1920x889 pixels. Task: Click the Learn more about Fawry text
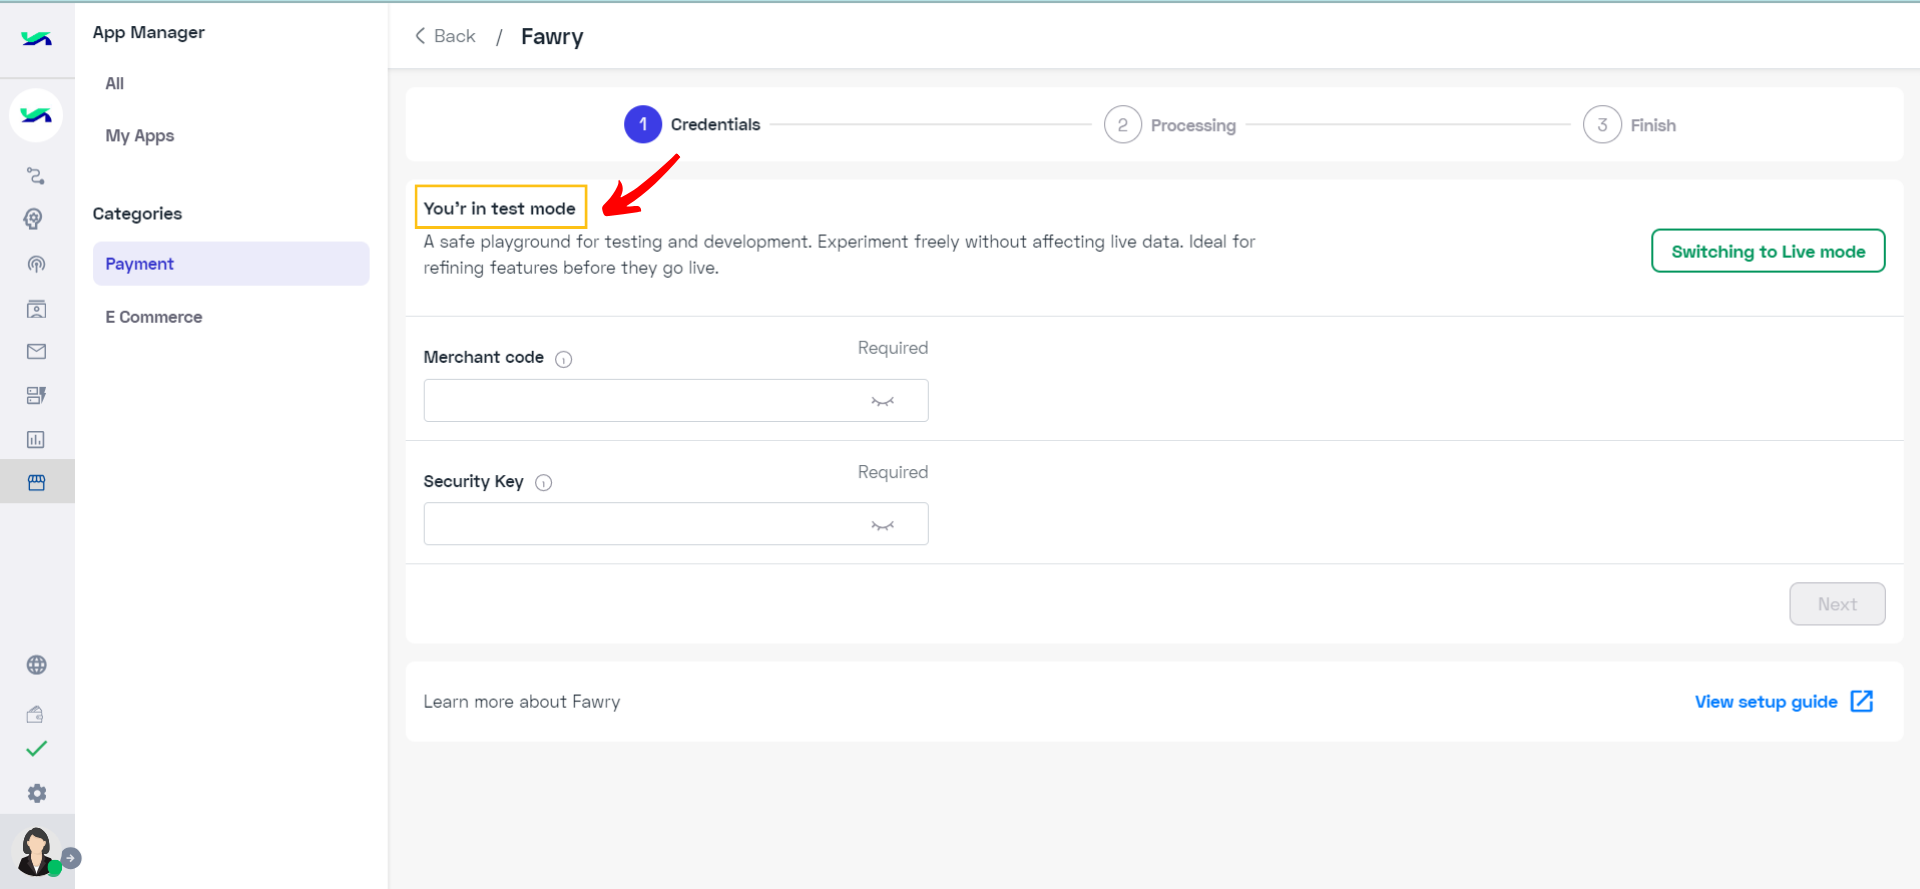coord(522,702)
